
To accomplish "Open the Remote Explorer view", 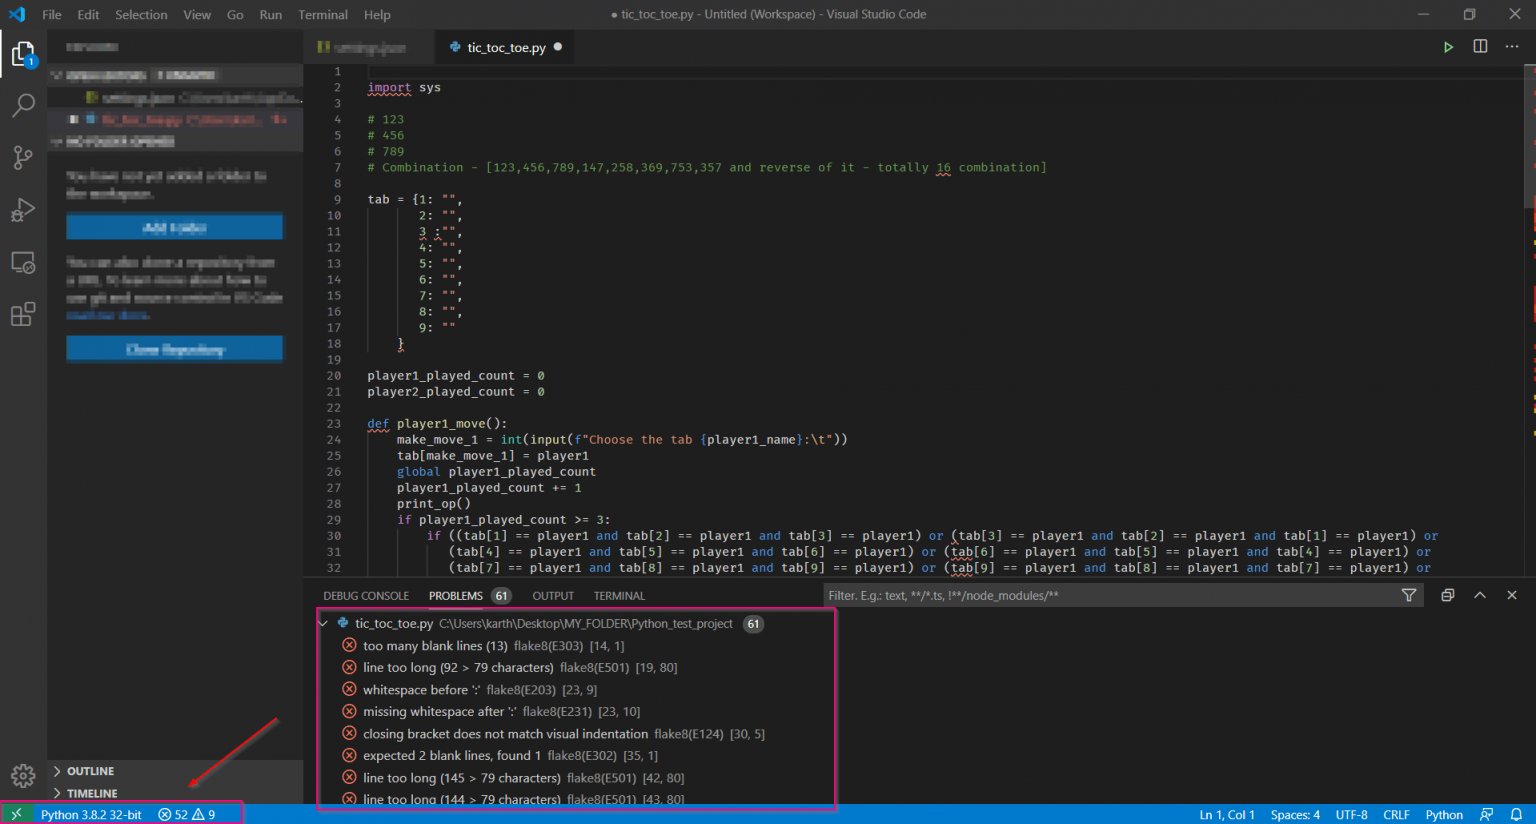I will [x=23, y=263].
